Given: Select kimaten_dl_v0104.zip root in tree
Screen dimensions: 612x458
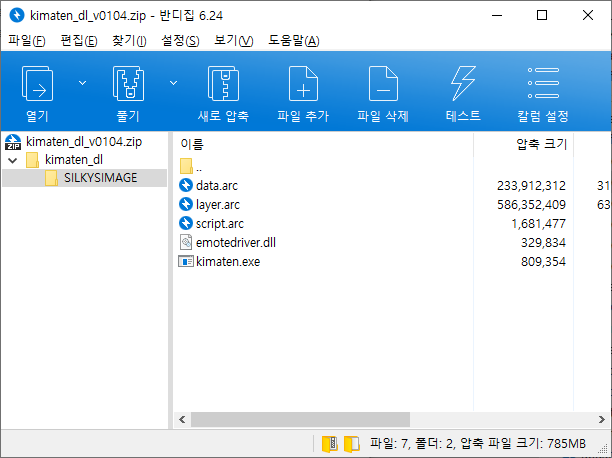Looking at the screenshot, I should click(84, 141).
